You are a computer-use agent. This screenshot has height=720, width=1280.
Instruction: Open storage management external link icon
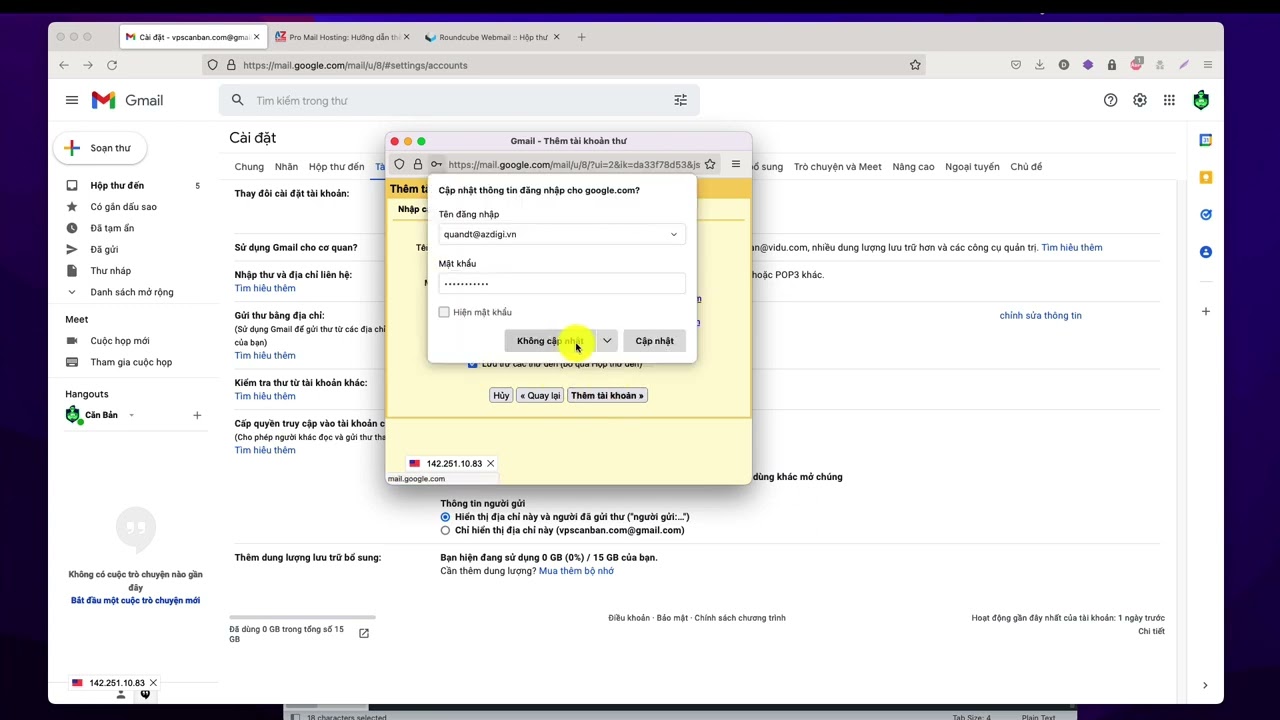click(364, 633)
